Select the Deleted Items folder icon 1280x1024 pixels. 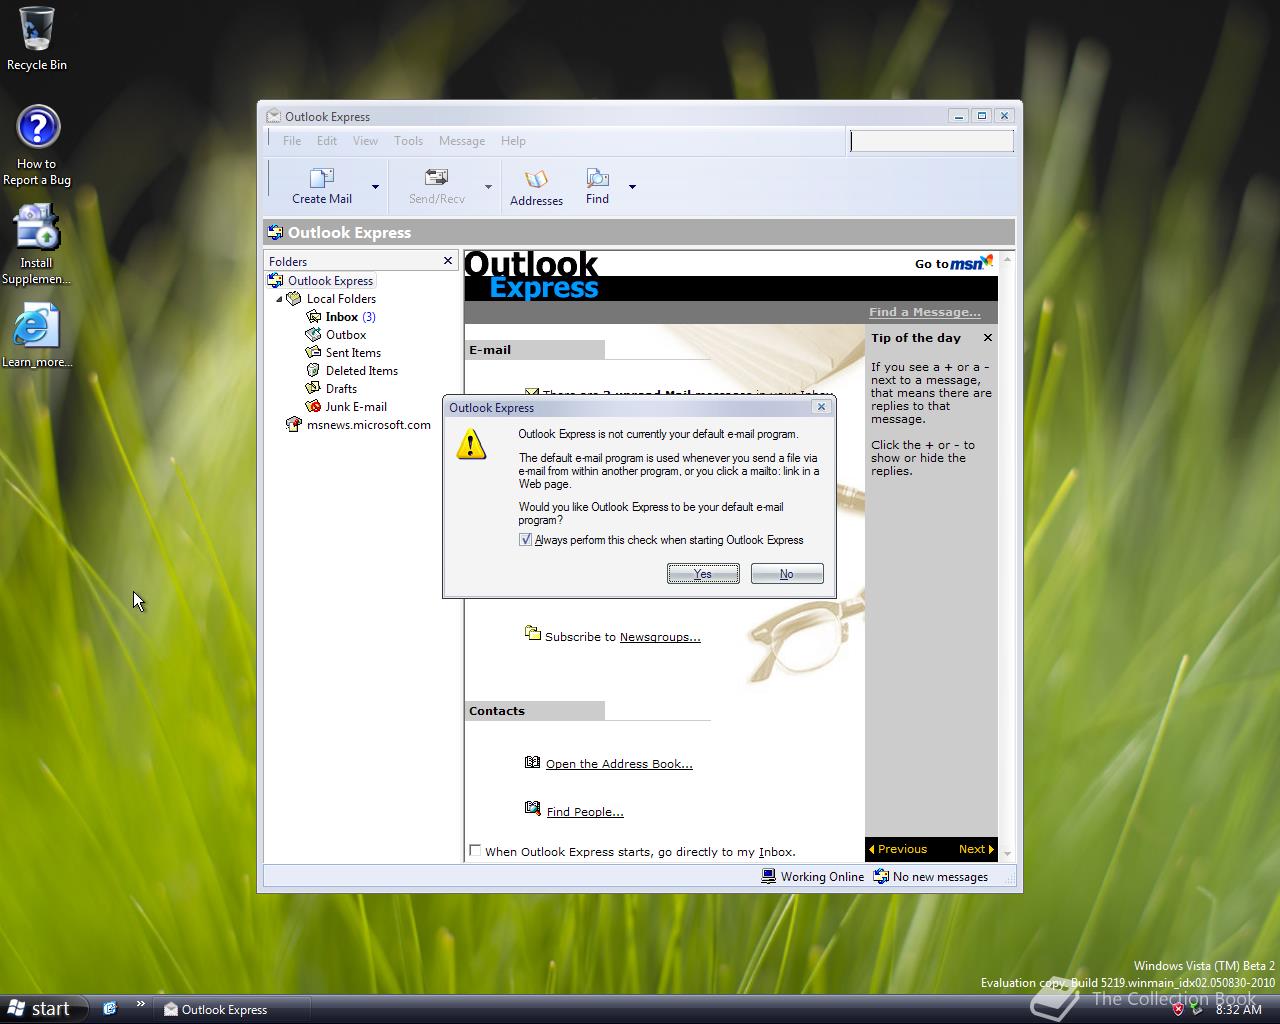pyautogui.click(x=314, y=371)
